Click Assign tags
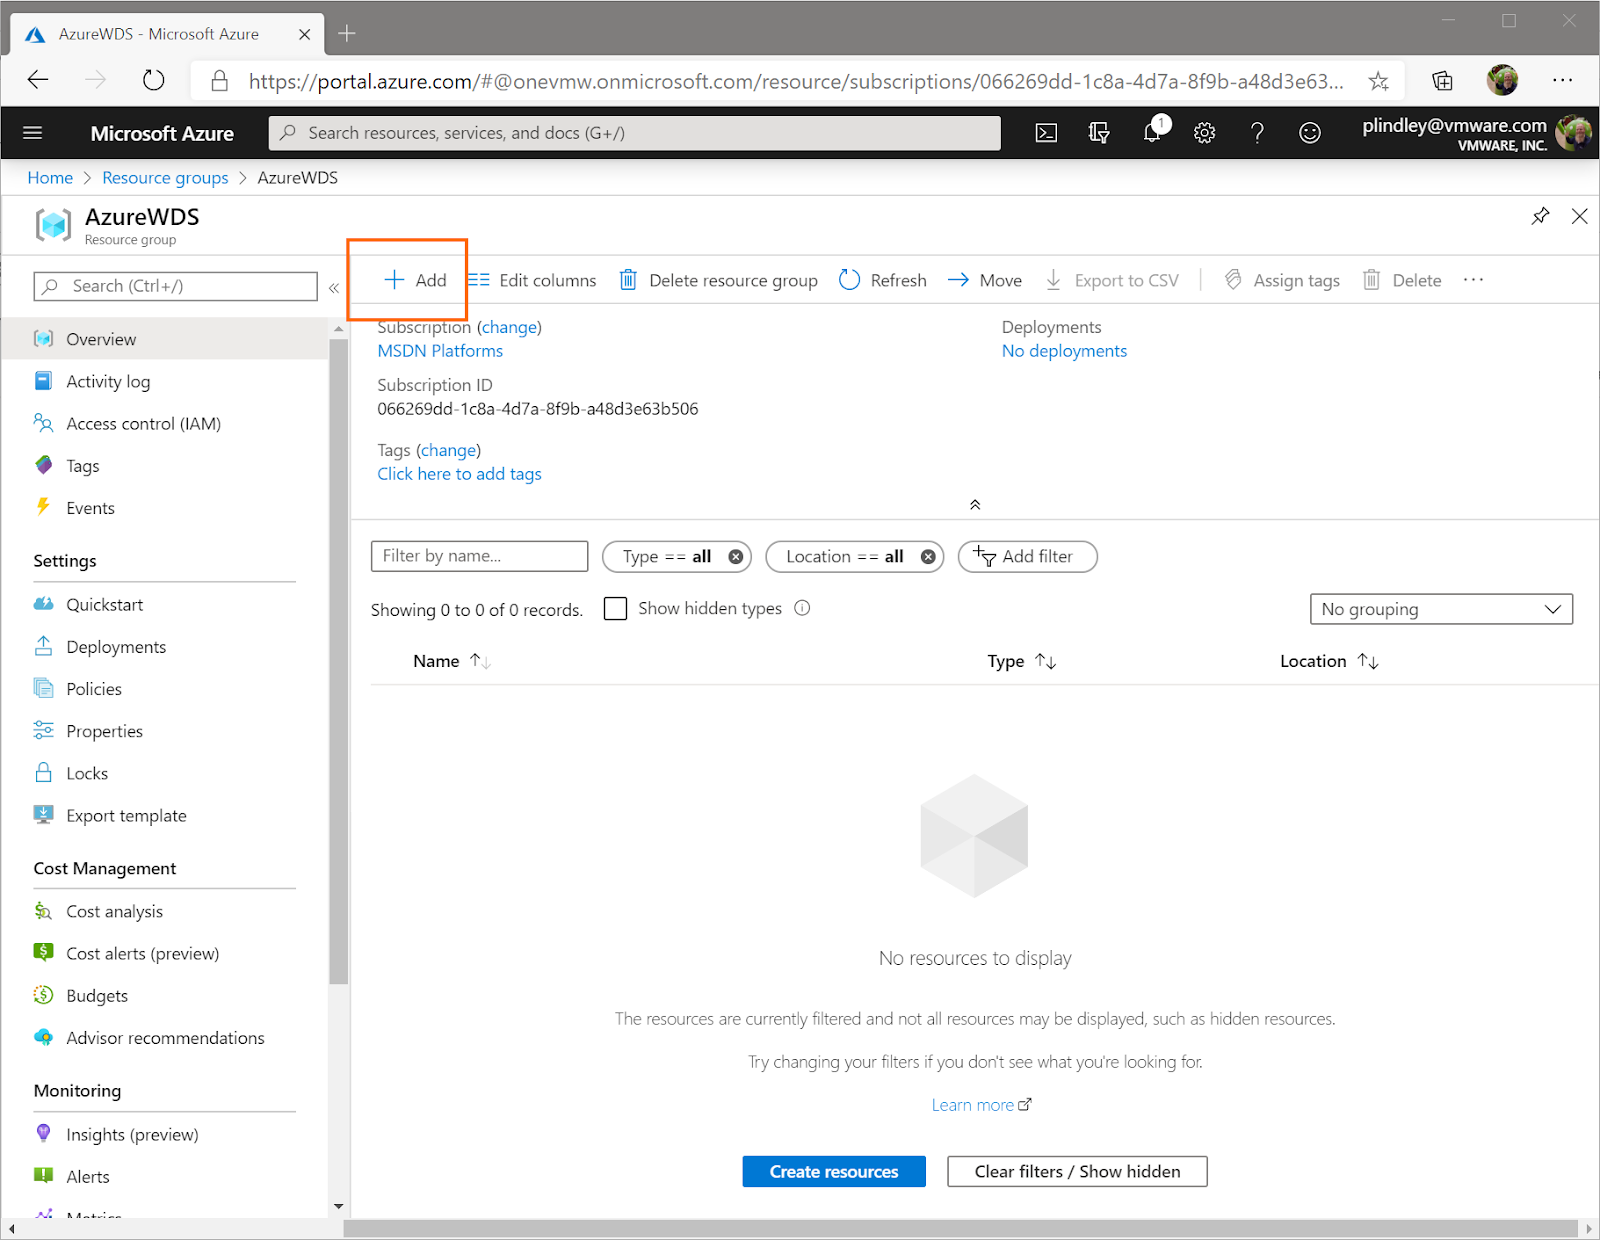This screenshot has width=1600, height=1240. (1282, 280)
